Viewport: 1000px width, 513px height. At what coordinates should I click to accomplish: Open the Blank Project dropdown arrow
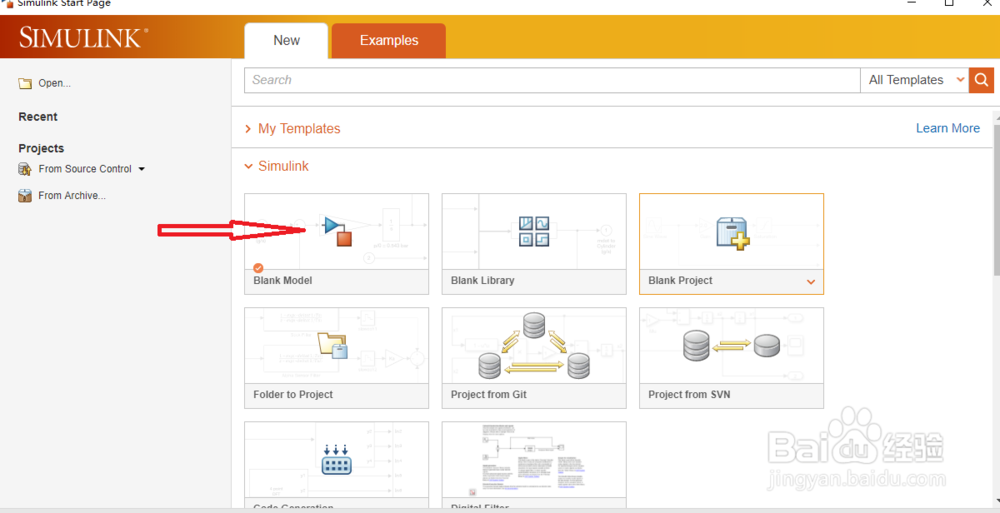coord(811,281)
